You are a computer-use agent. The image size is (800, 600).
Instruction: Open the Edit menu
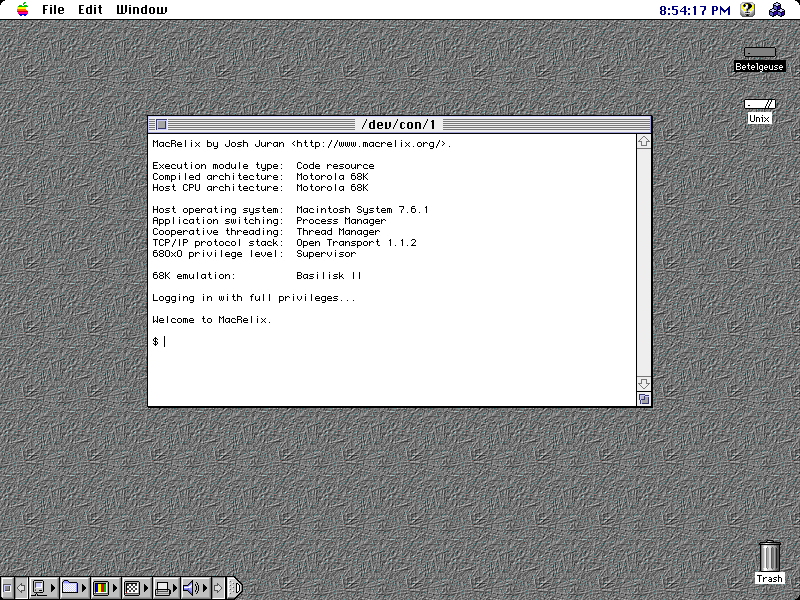[x=90, y=10]
